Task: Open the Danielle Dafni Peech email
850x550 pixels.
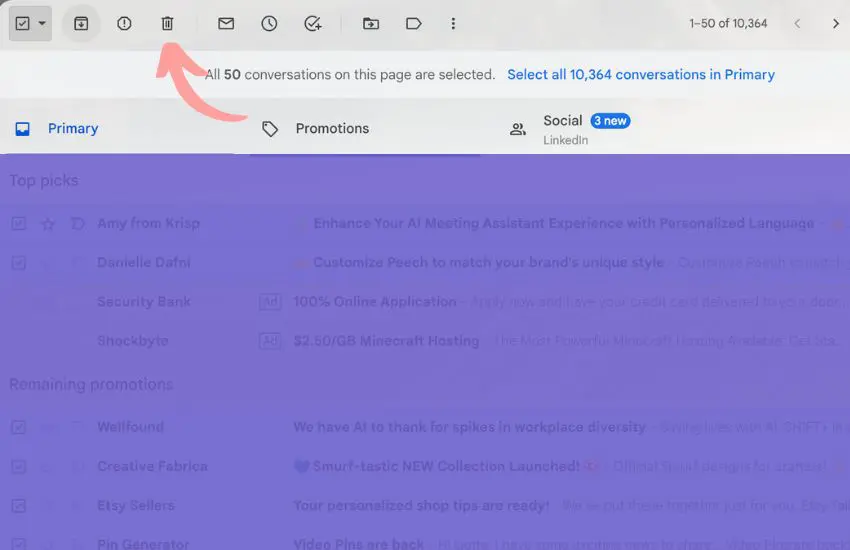Action: click(425, 262)
